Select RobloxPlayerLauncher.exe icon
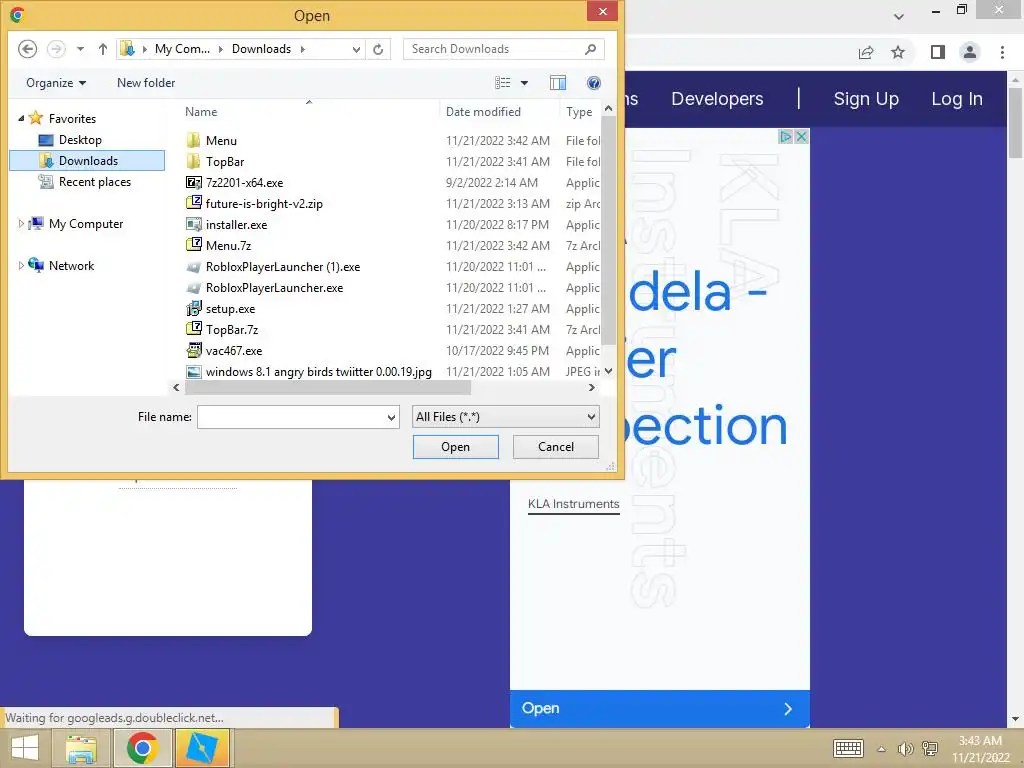Screen dimensions: 1024x768 [193, 287]
